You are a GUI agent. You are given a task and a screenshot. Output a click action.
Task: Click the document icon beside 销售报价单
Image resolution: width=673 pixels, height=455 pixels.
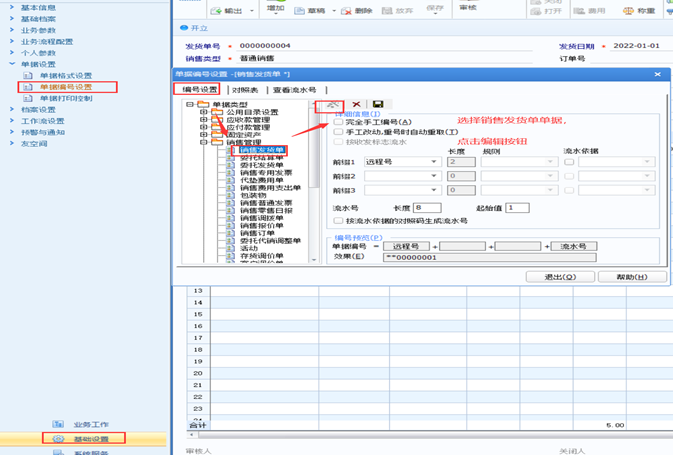point(230,225)
